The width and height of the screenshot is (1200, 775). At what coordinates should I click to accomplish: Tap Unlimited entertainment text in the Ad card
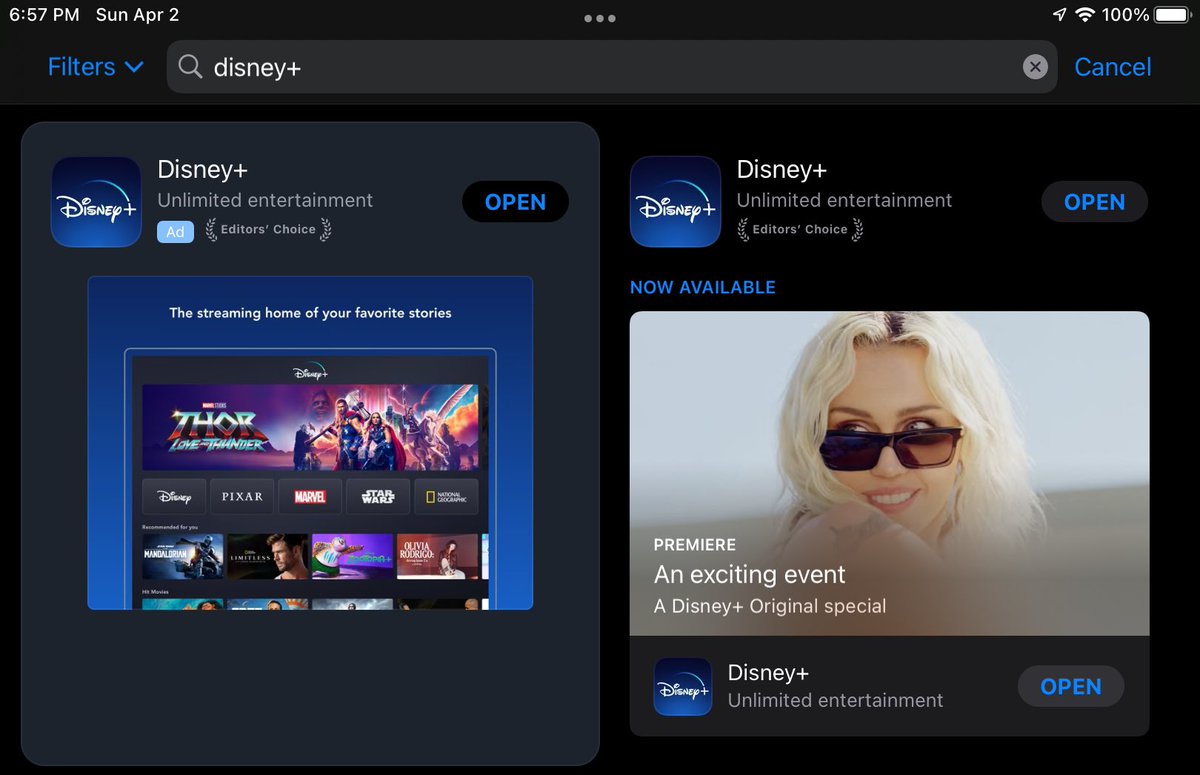[265, 200]
